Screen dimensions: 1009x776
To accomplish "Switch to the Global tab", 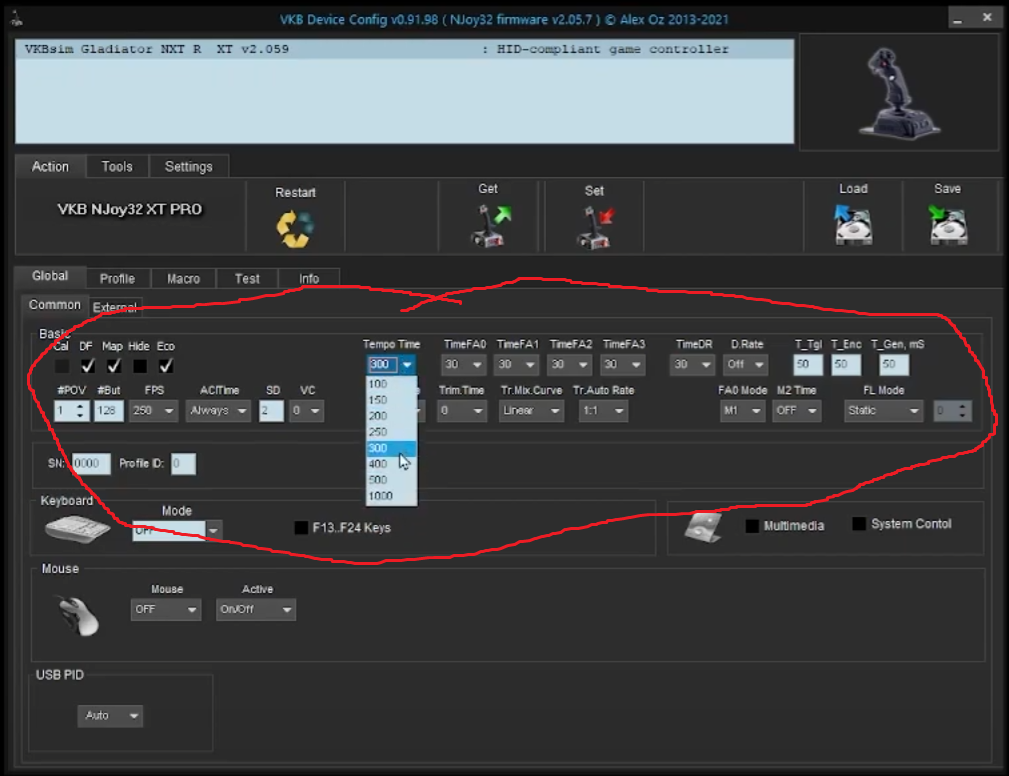I will 50,276.
